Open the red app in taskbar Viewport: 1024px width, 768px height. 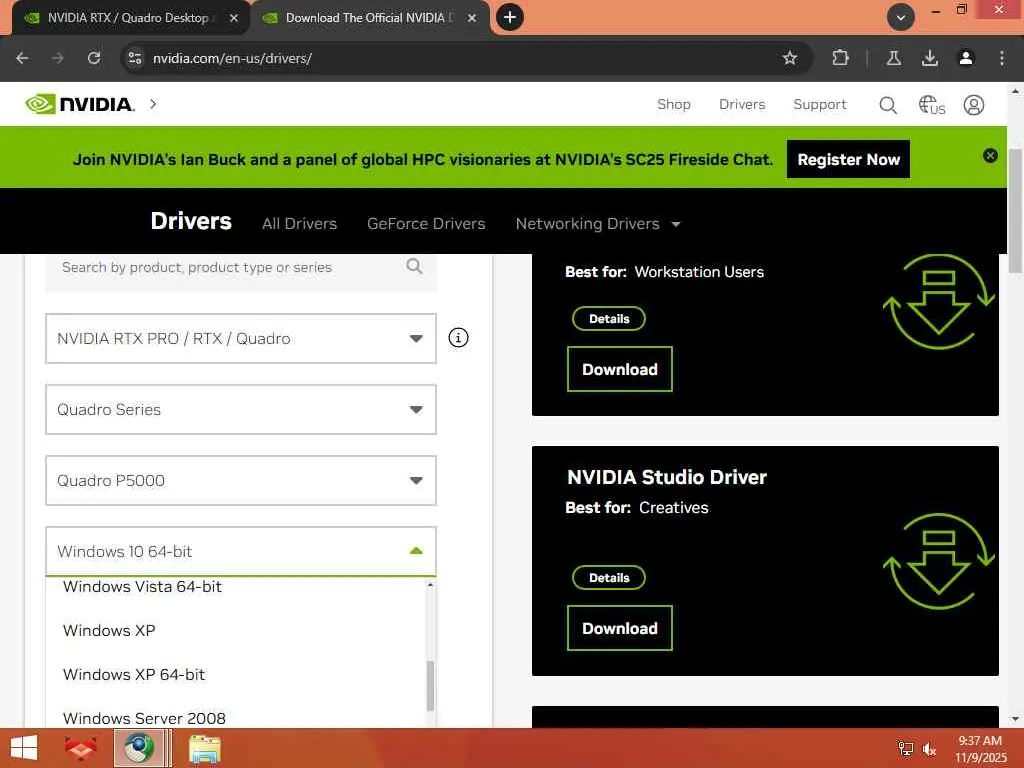(81, 748)
